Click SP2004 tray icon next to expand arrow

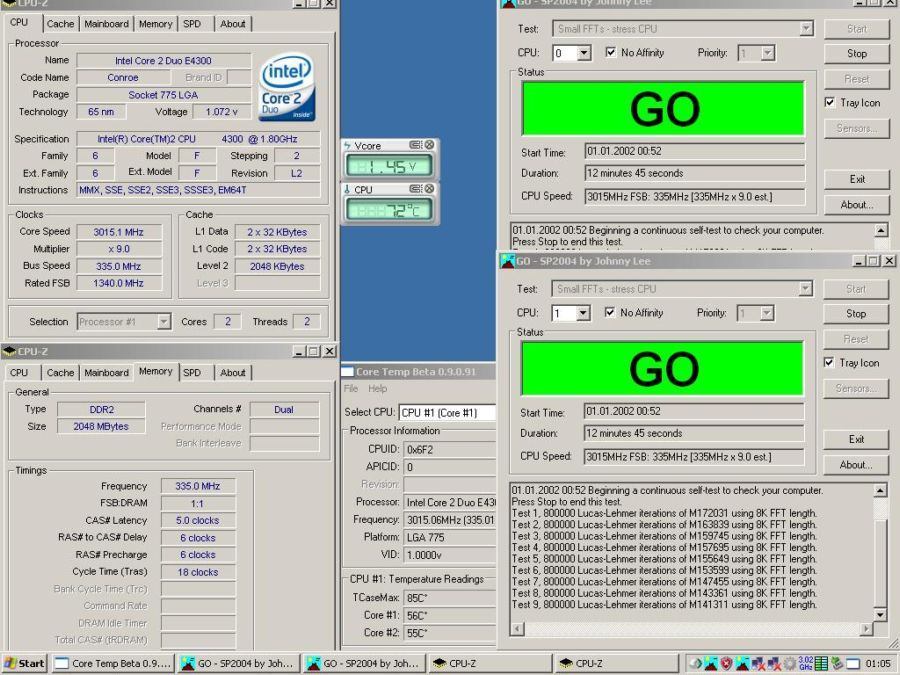pyautogui.click(x=711, y=664)
